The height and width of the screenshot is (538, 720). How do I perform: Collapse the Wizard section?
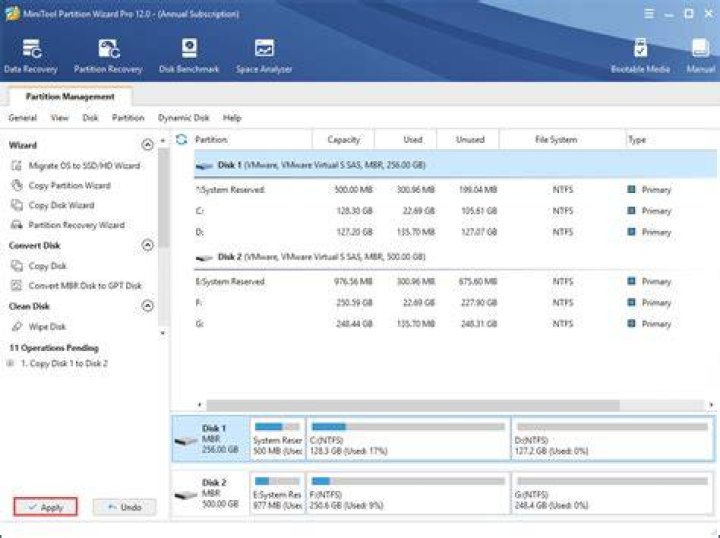147,145
